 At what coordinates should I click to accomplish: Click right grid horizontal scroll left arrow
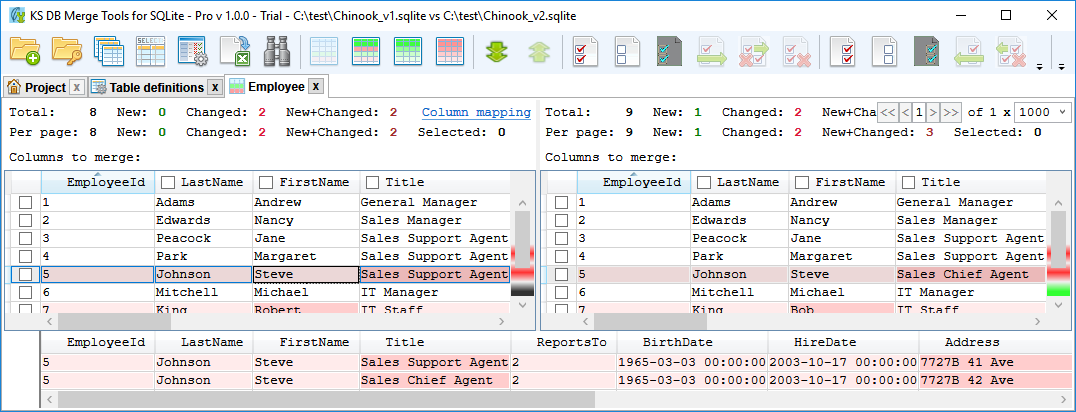point(586,321)
